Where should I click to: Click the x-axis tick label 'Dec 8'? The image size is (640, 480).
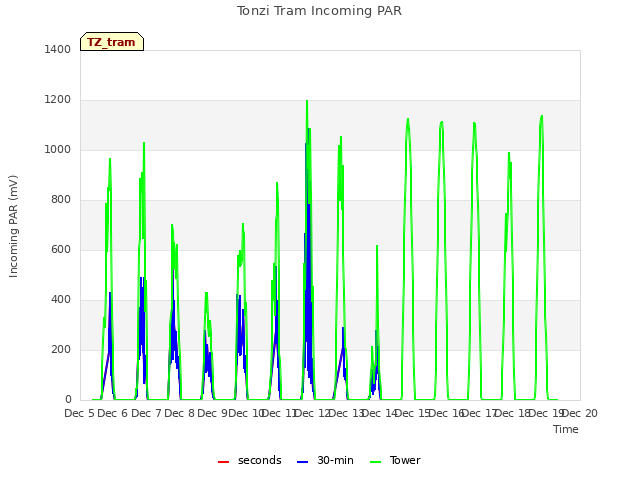click(x=179, y=413)
